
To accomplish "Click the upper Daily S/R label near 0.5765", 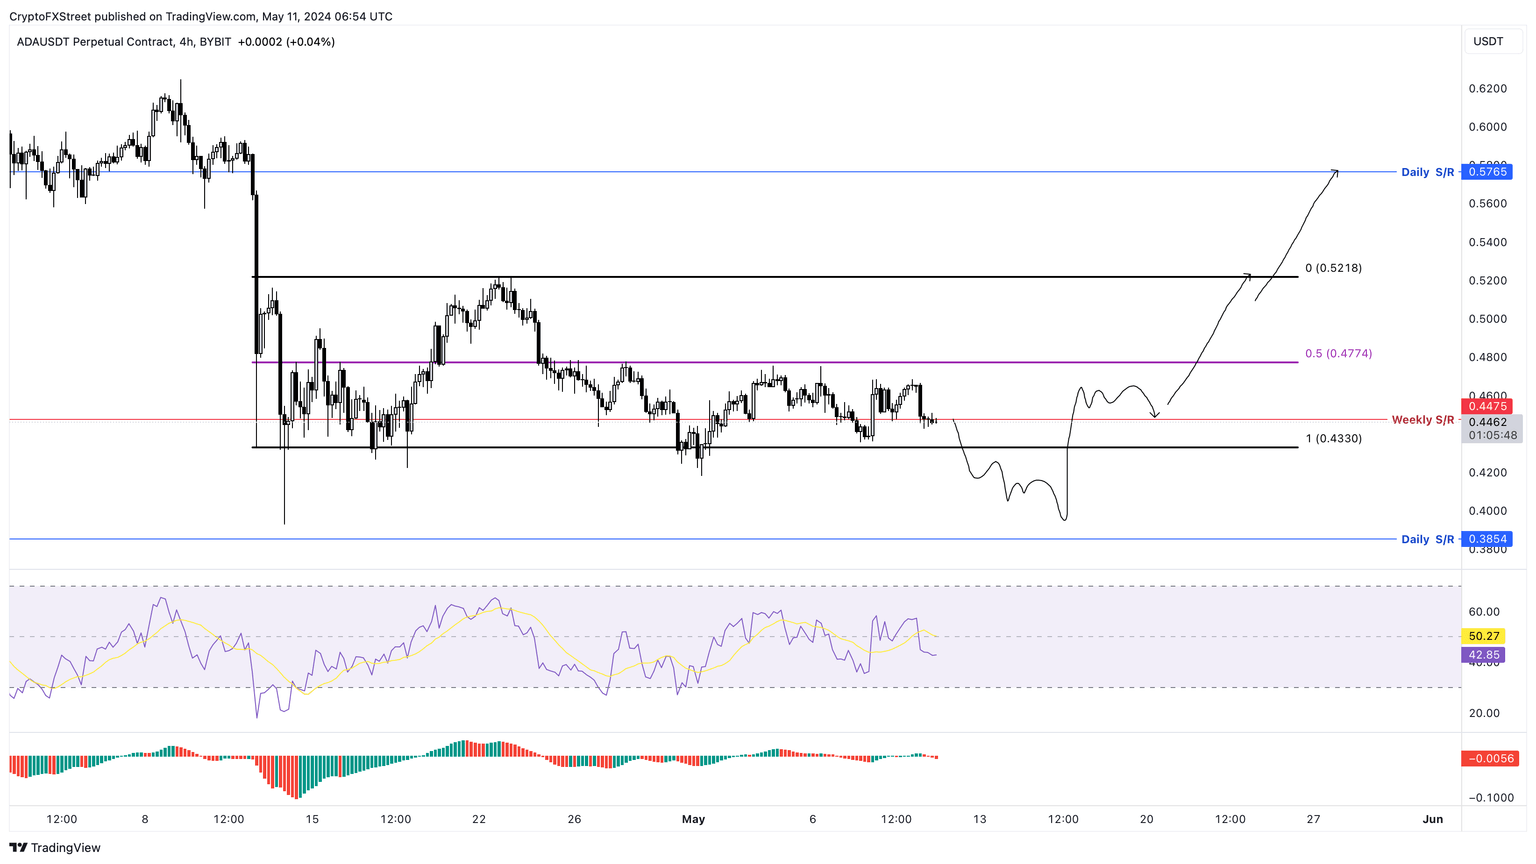I will click(1428, 172).
